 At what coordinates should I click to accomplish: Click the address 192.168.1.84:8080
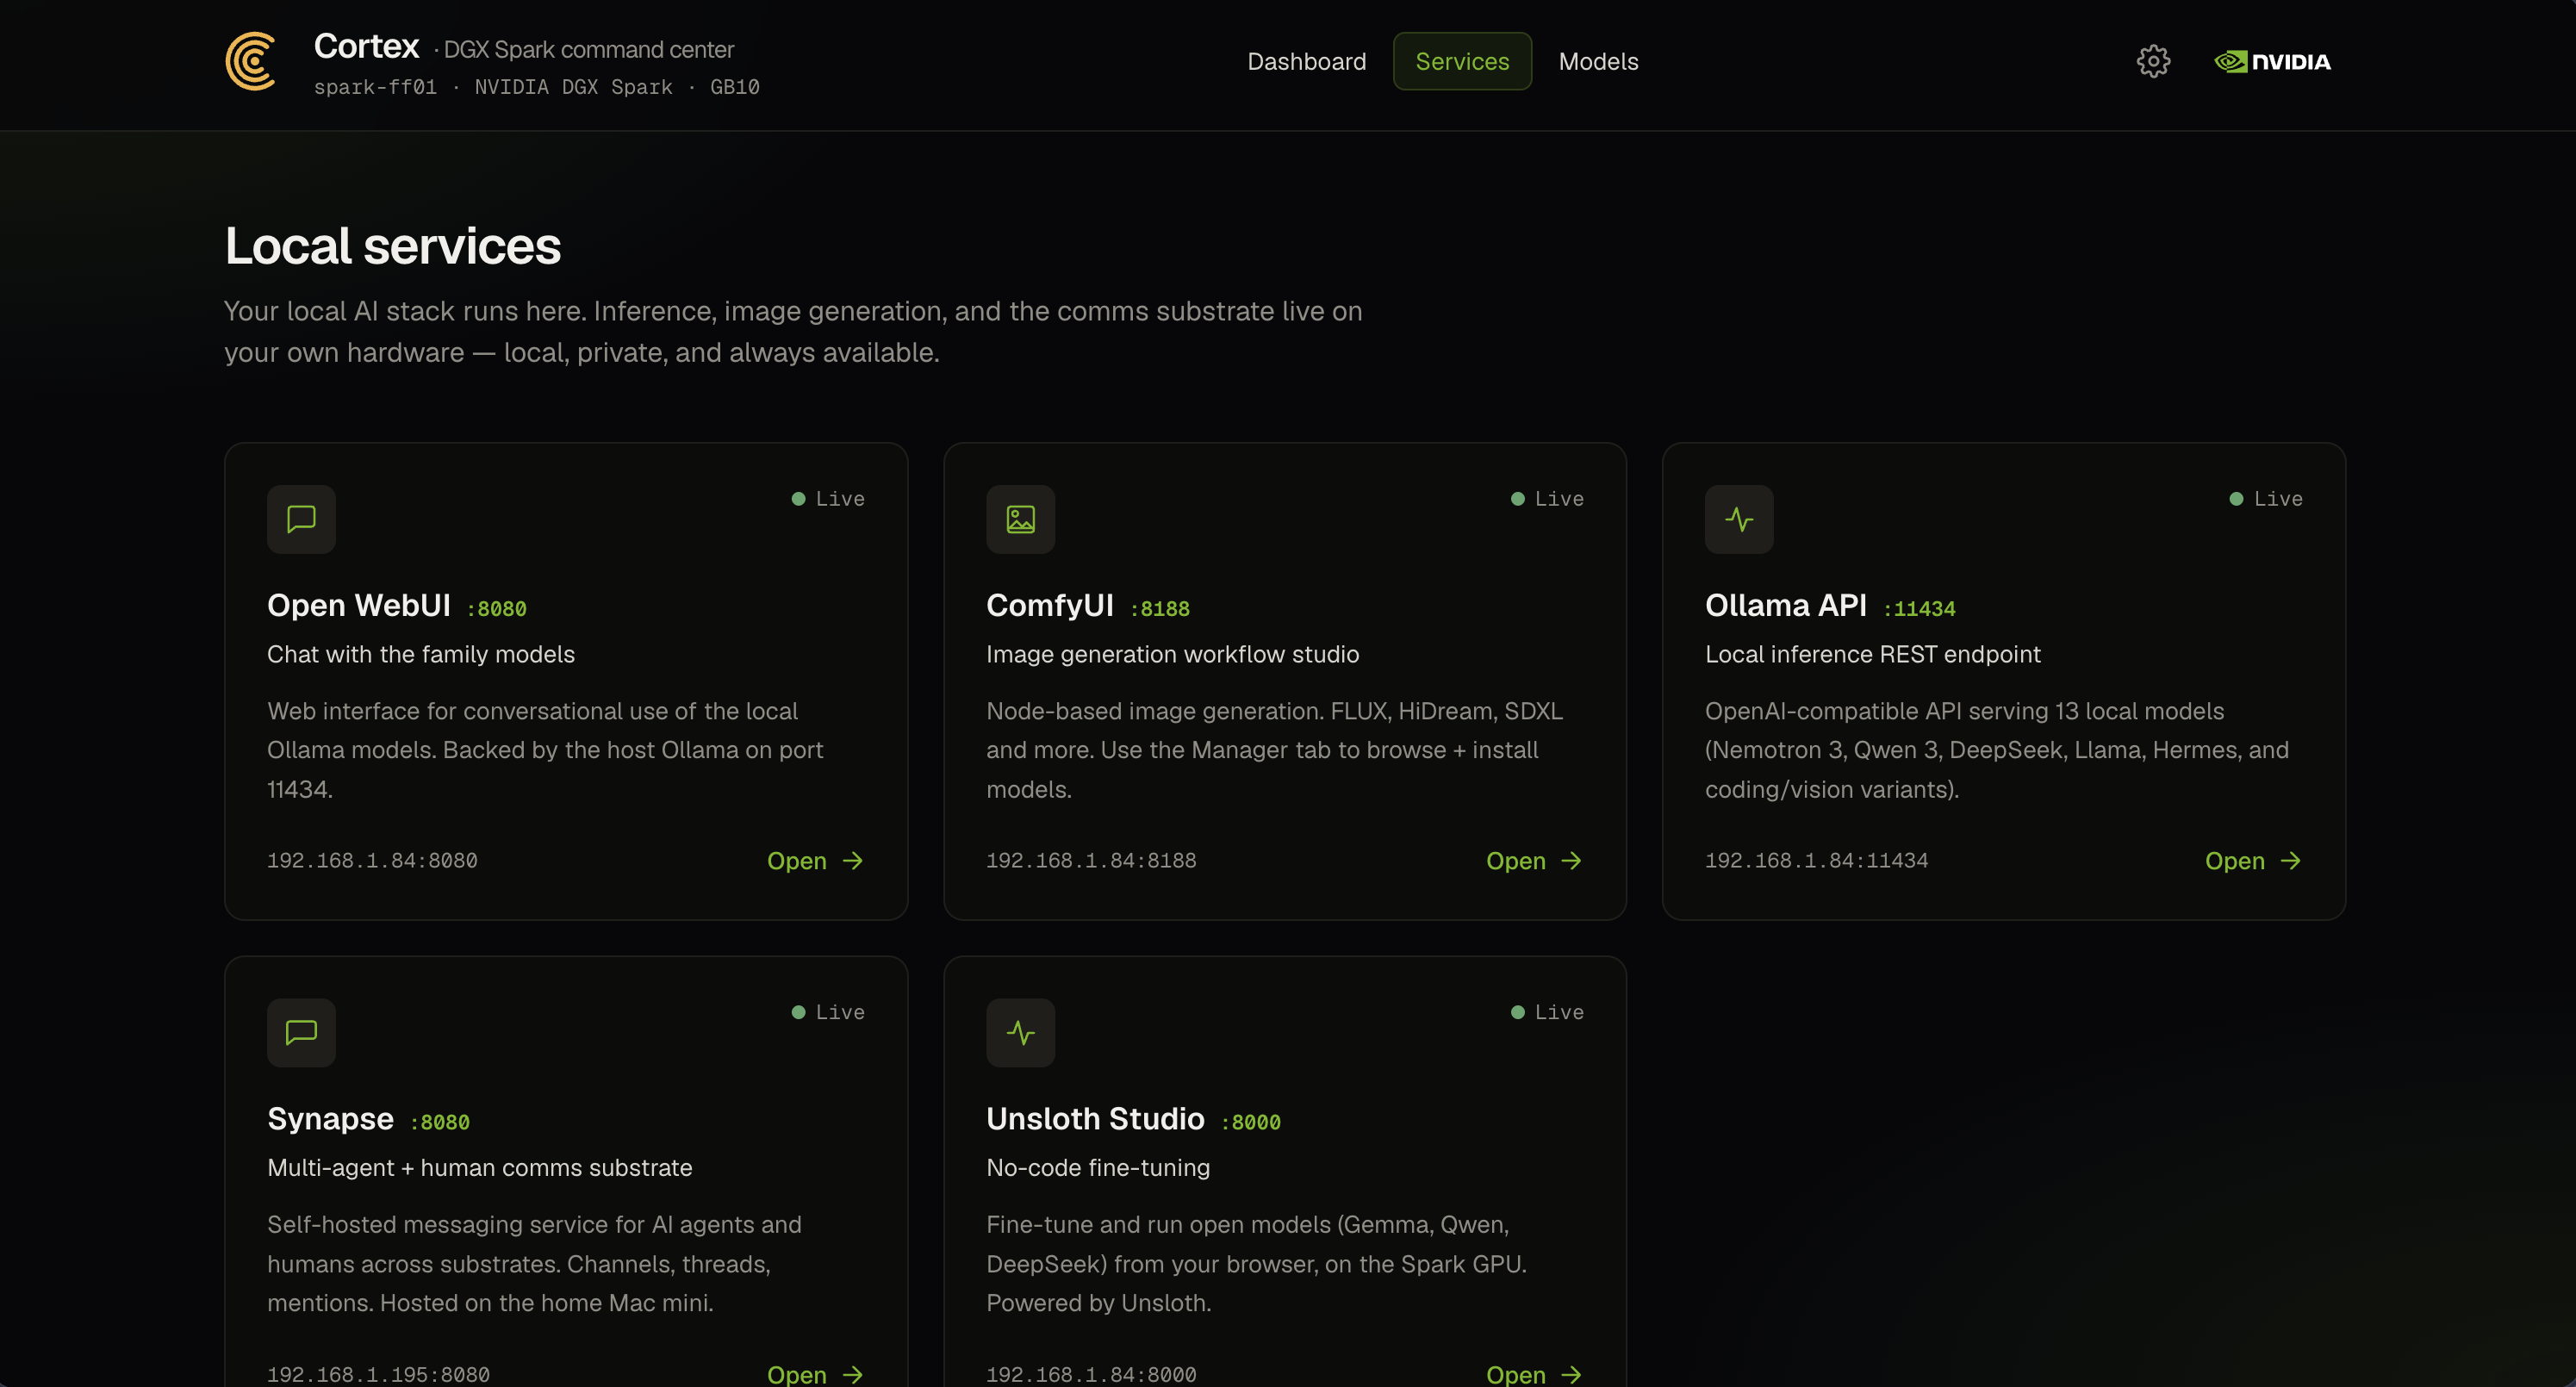click(372, 861)
